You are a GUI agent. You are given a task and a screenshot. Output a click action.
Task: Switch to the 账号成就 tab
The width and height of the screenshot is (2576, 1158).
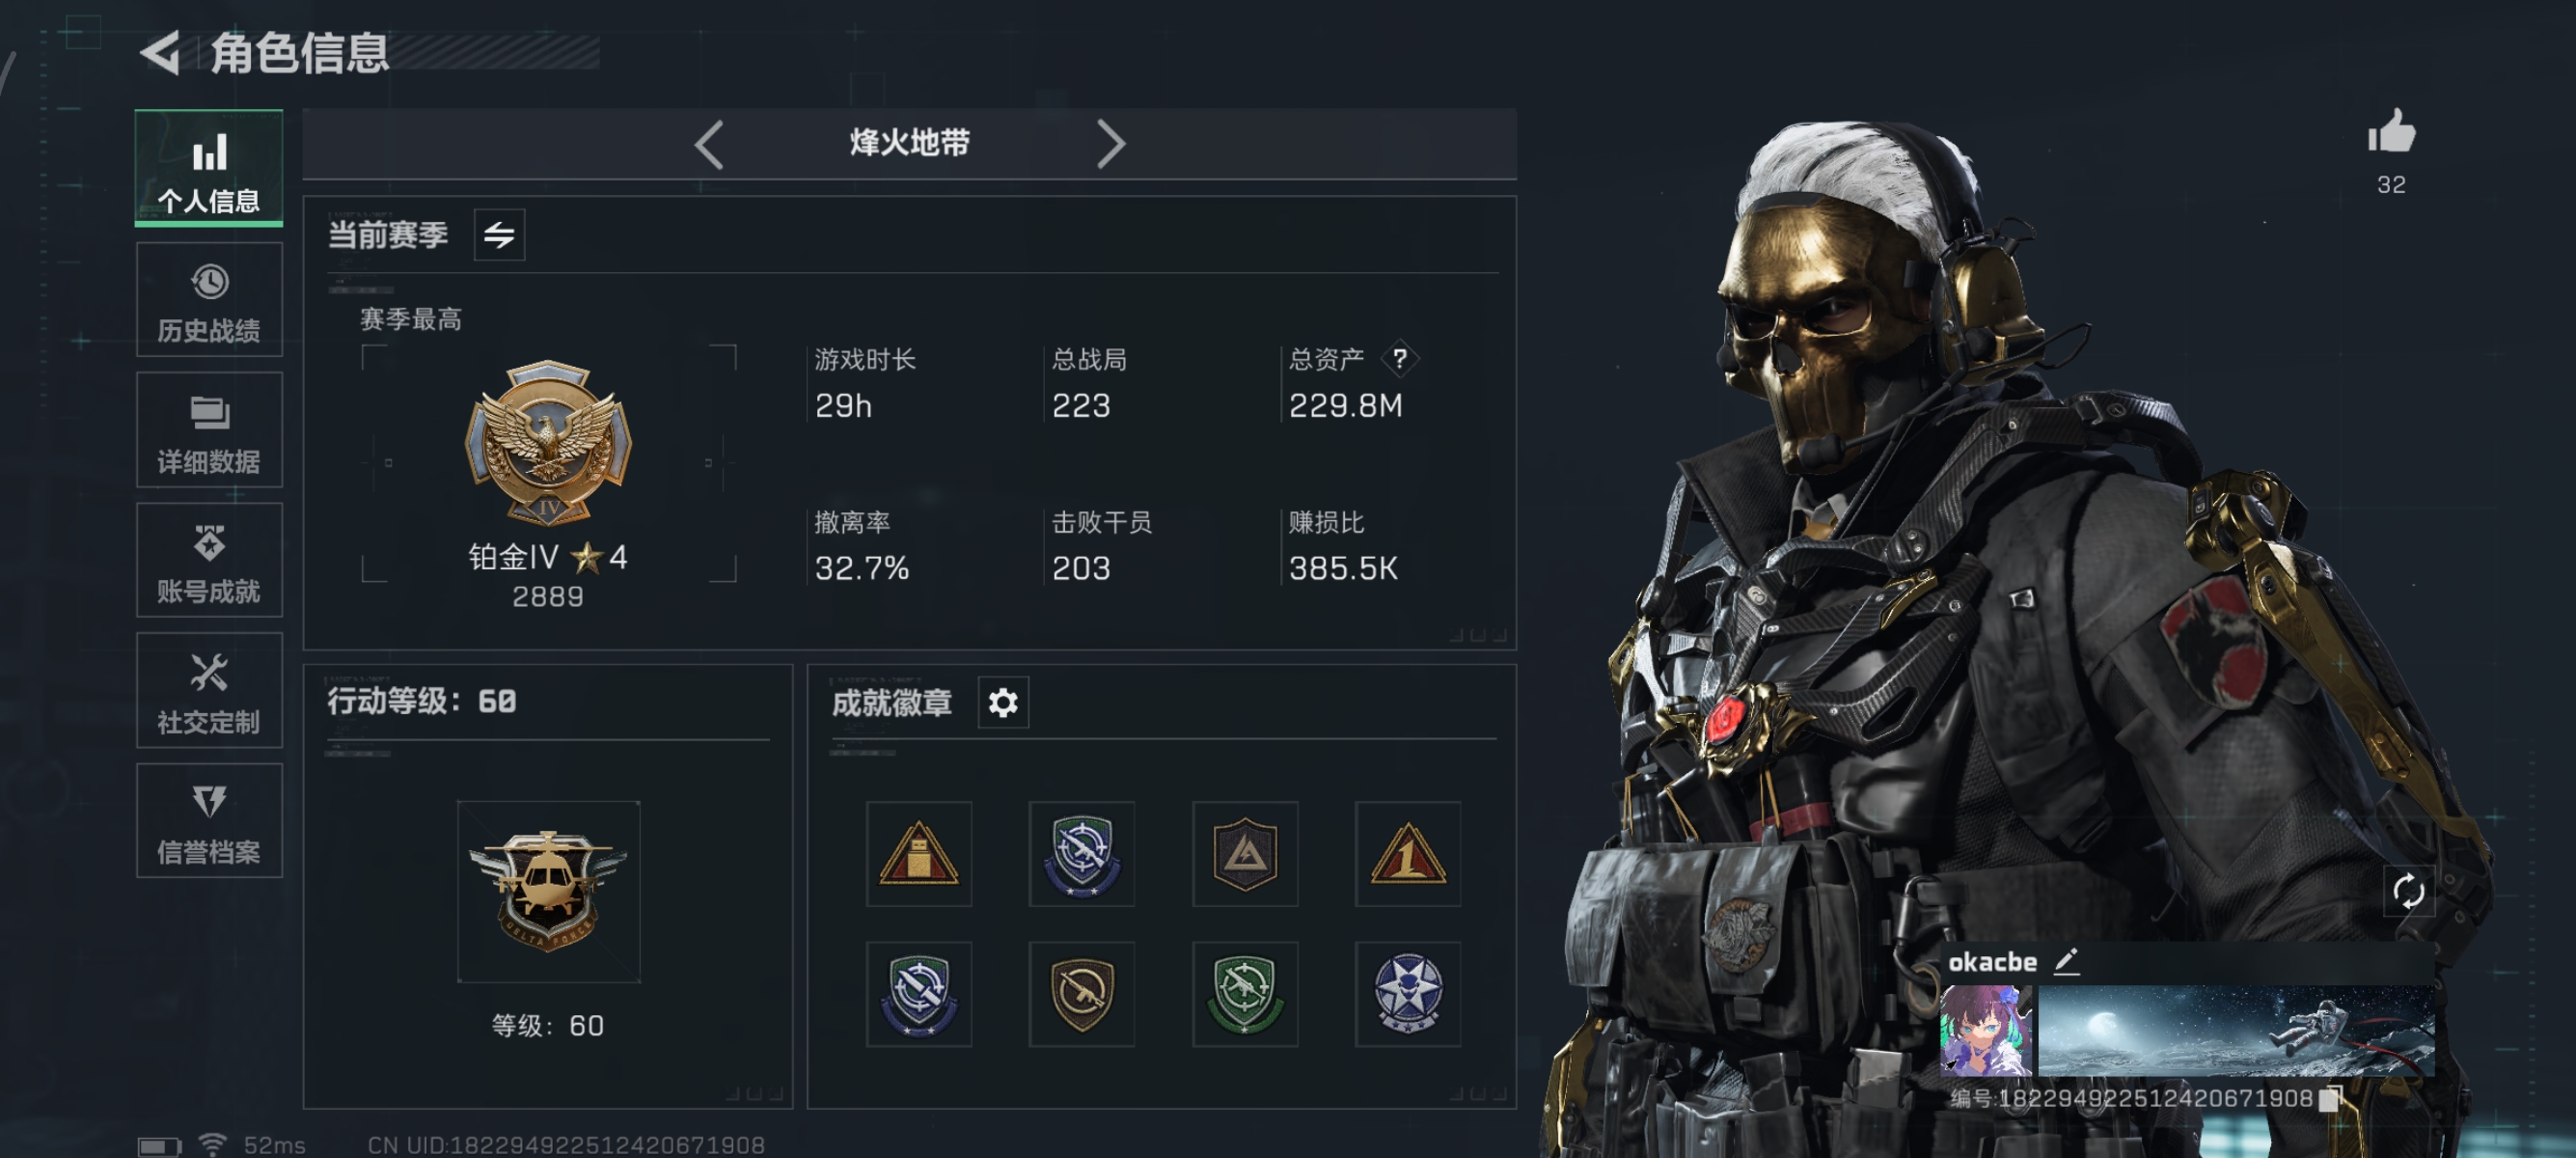pos(209,560)
